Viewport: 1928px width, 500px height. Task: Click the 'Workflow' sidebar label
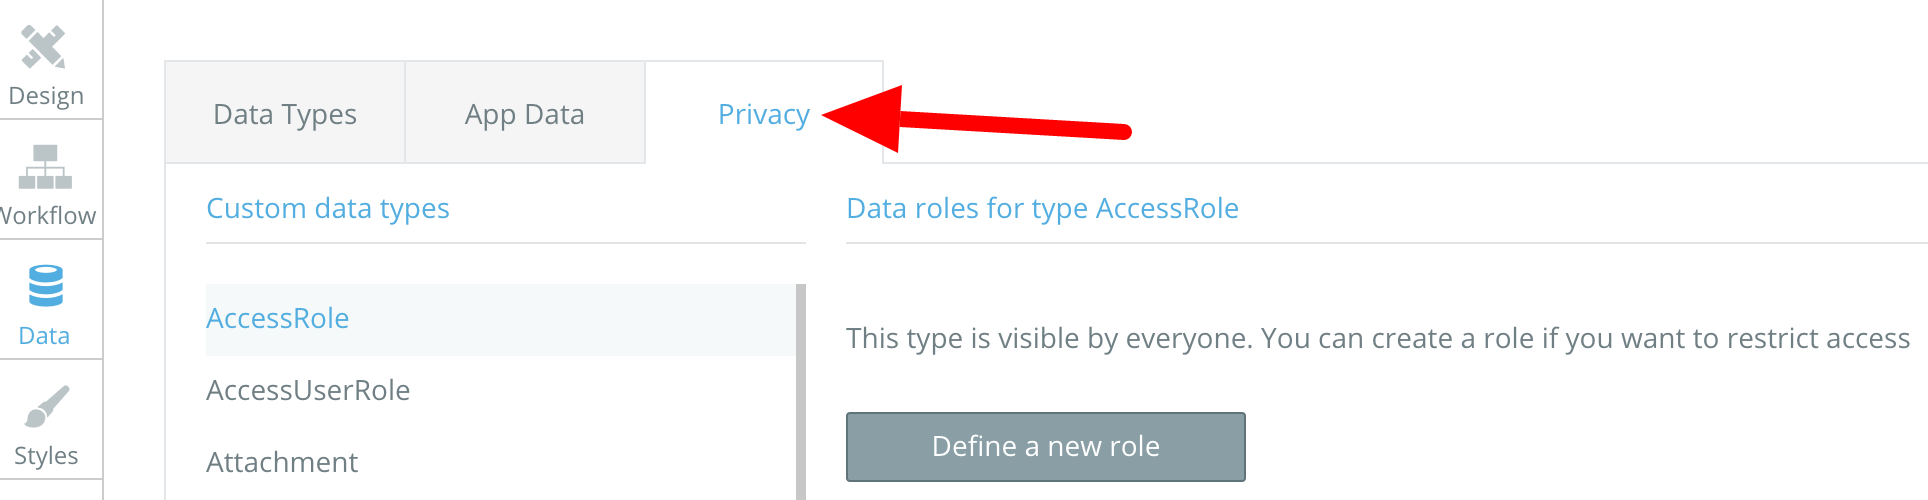point(48,216)
